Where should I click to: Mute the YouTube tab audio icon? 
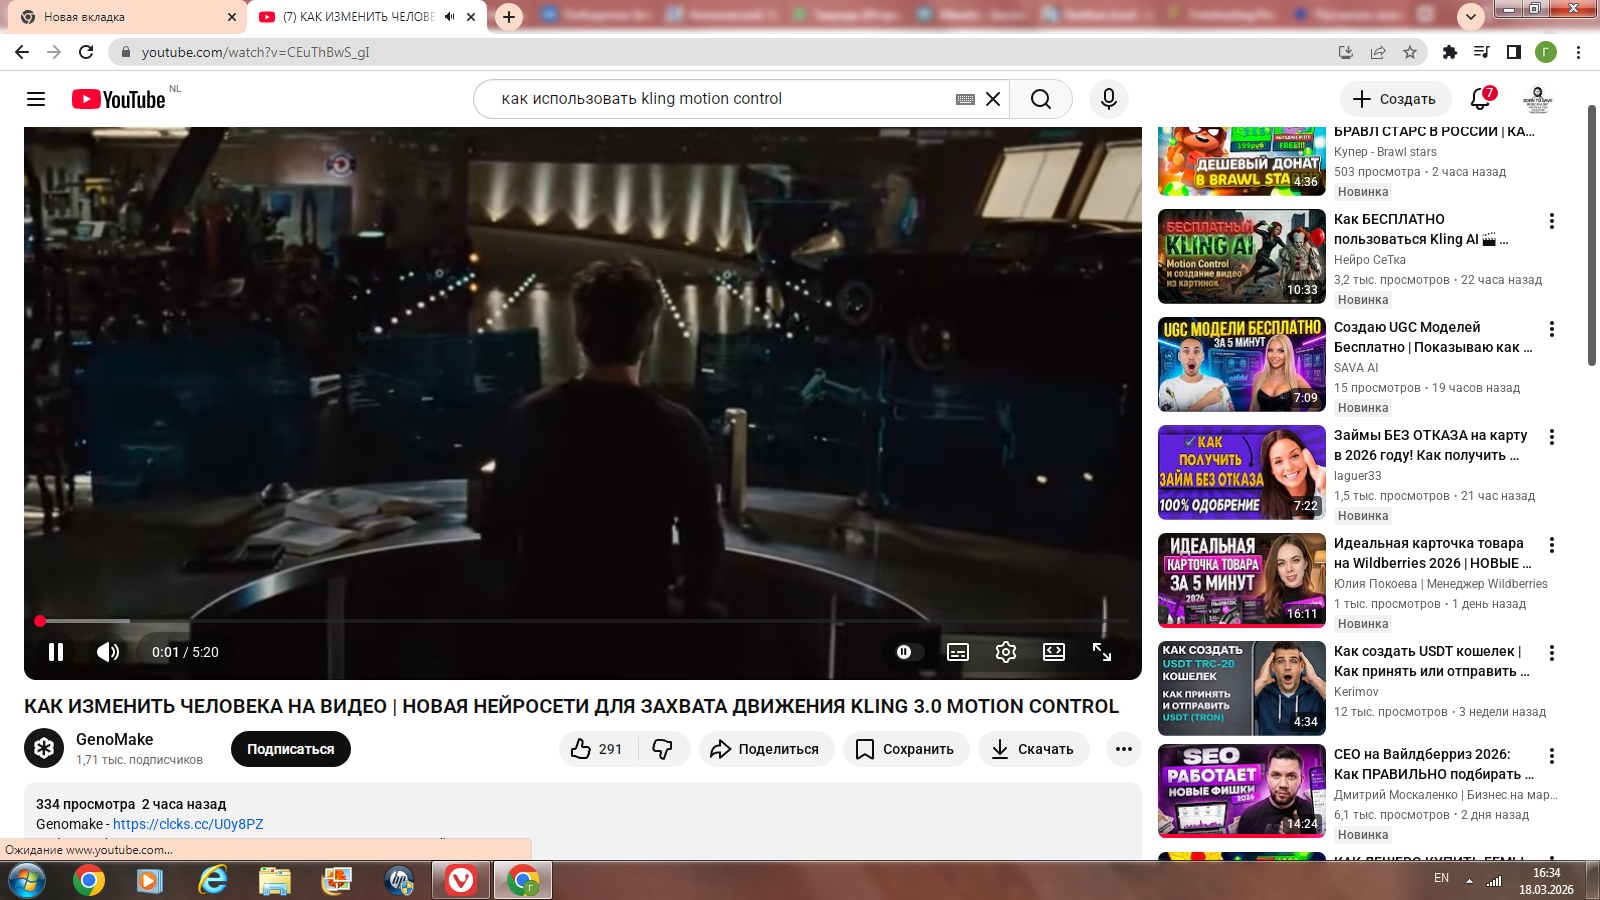449,17
